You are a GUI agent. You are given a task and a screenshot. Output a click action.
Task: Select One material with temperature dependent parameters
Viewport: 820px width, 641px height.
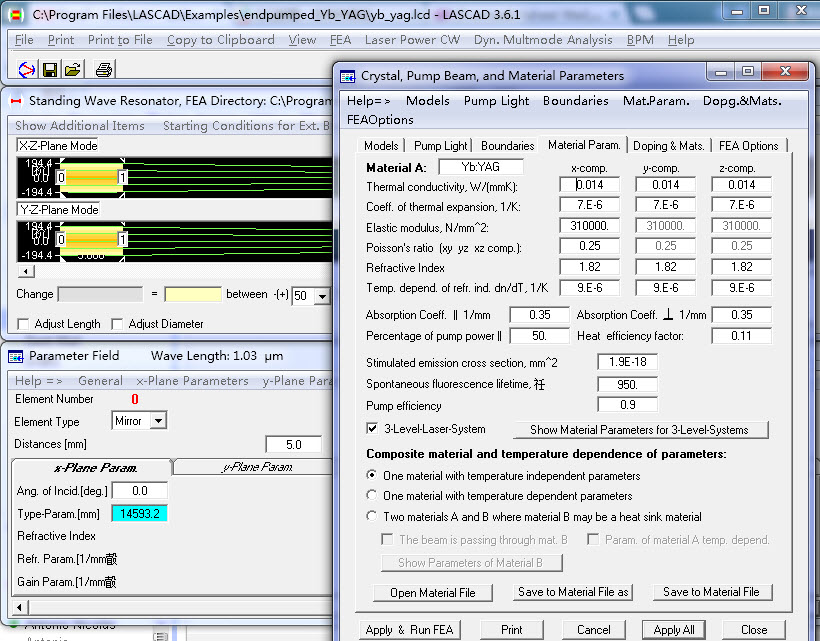point(371,495)
